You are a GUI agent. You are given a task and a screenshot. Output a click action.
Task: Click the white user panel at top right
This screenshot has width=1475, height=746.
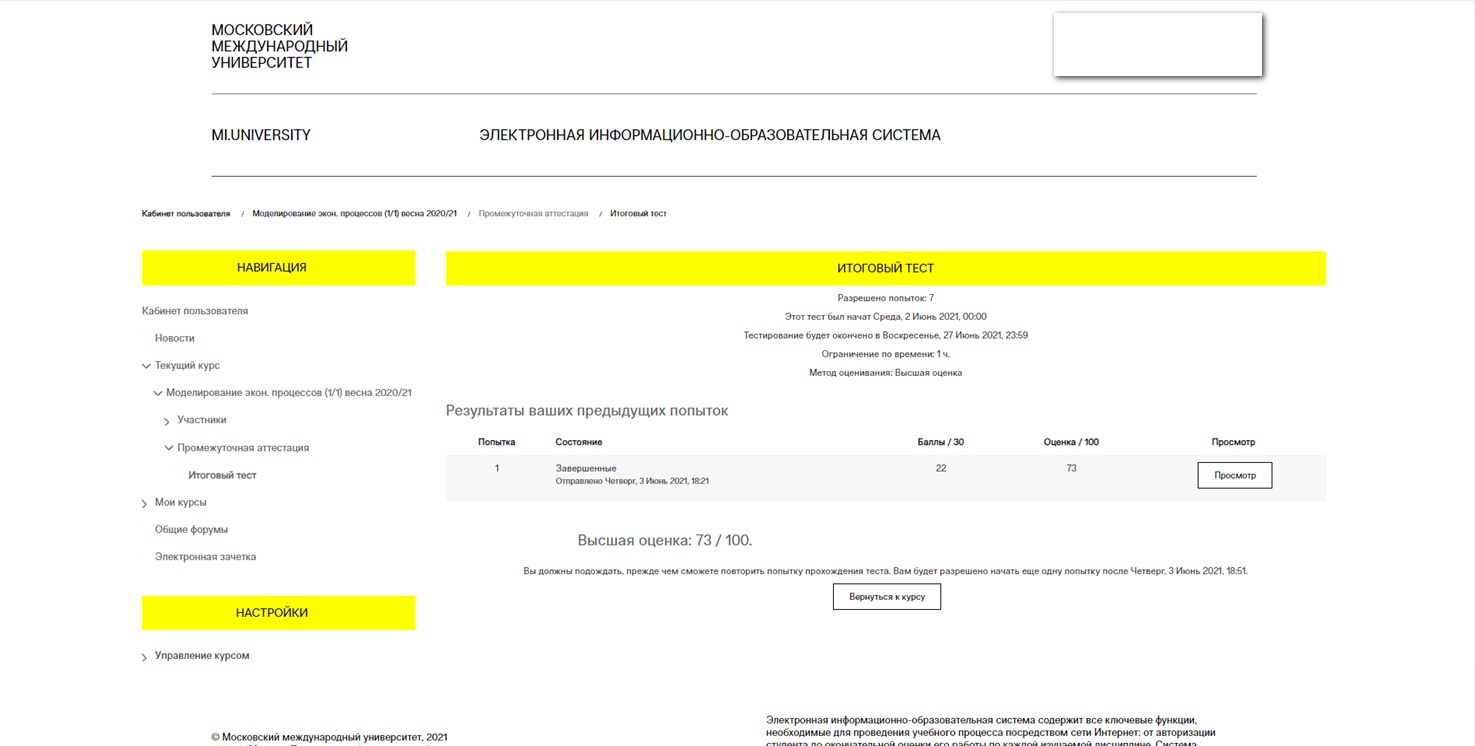point(1158,45)
